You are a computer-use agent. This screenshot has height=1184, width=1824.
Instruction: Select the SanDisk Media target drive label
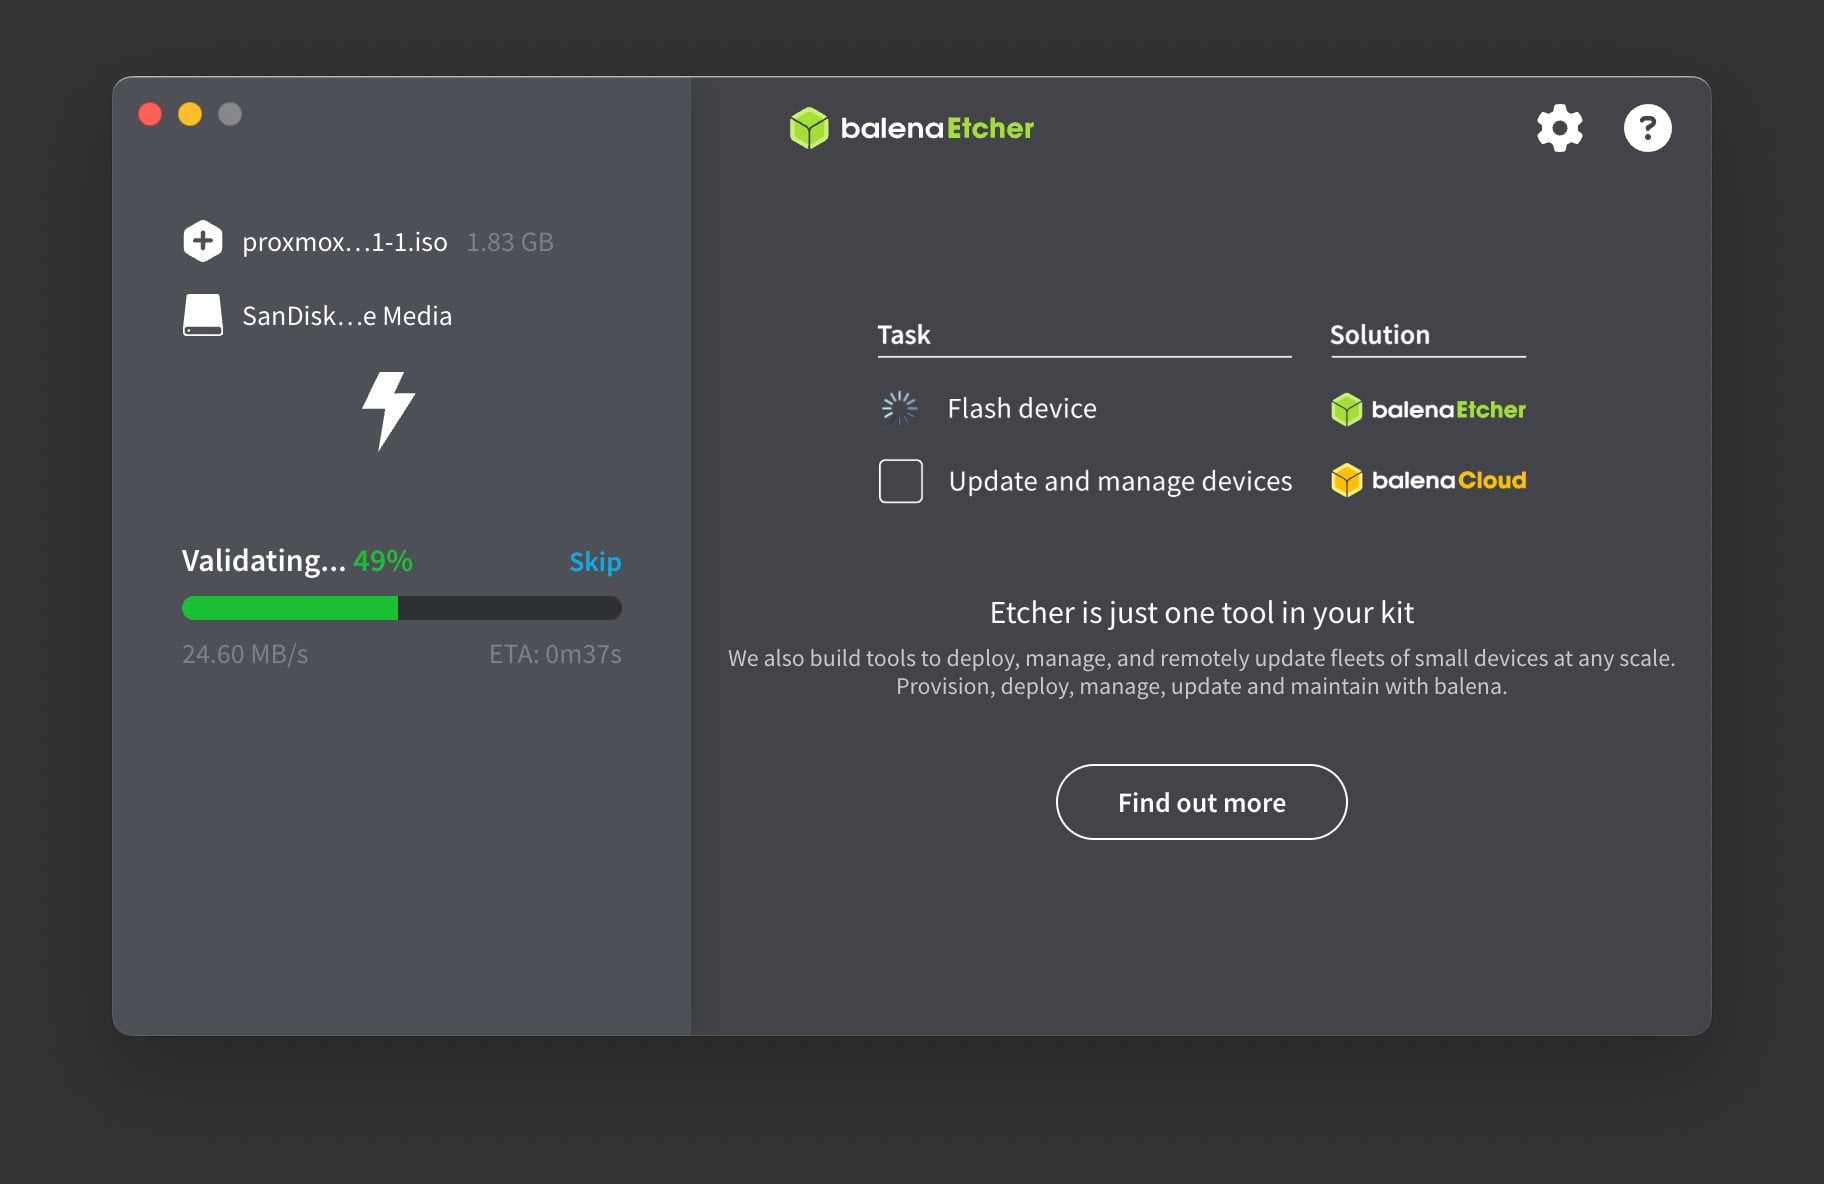tap(347, 316)
